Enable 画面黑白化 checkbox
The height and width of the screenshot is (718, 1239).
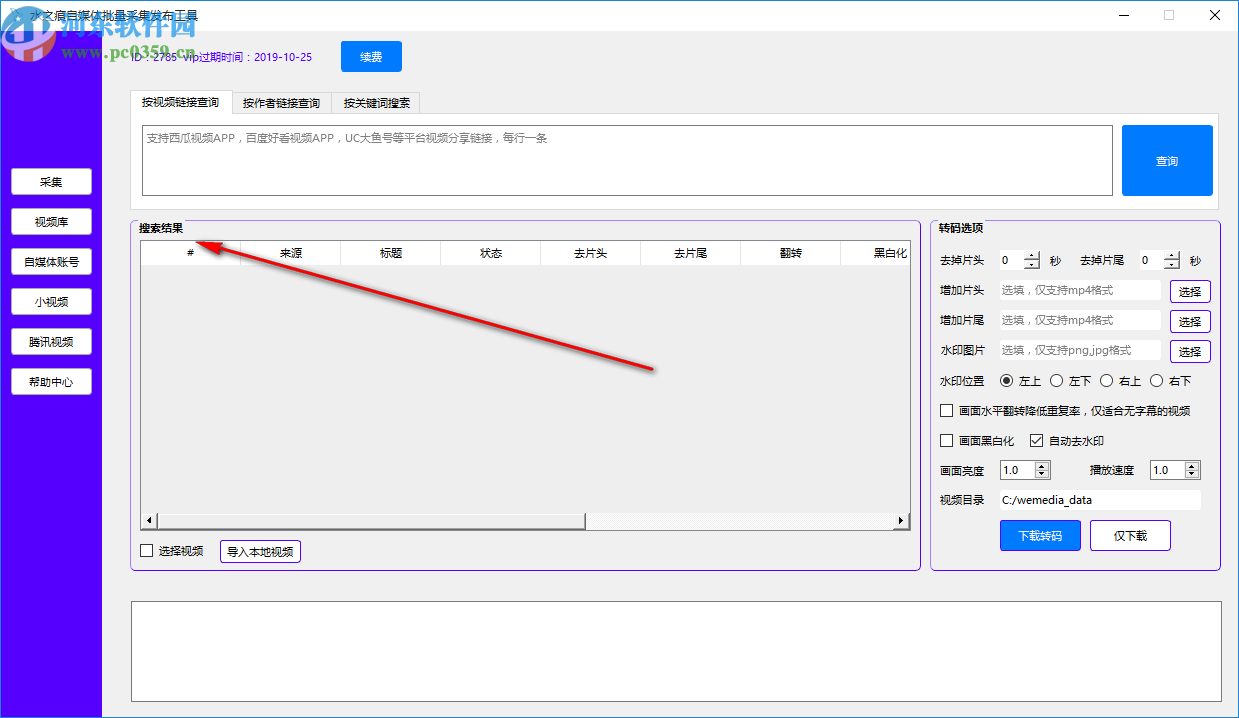[x=947, y=440]
